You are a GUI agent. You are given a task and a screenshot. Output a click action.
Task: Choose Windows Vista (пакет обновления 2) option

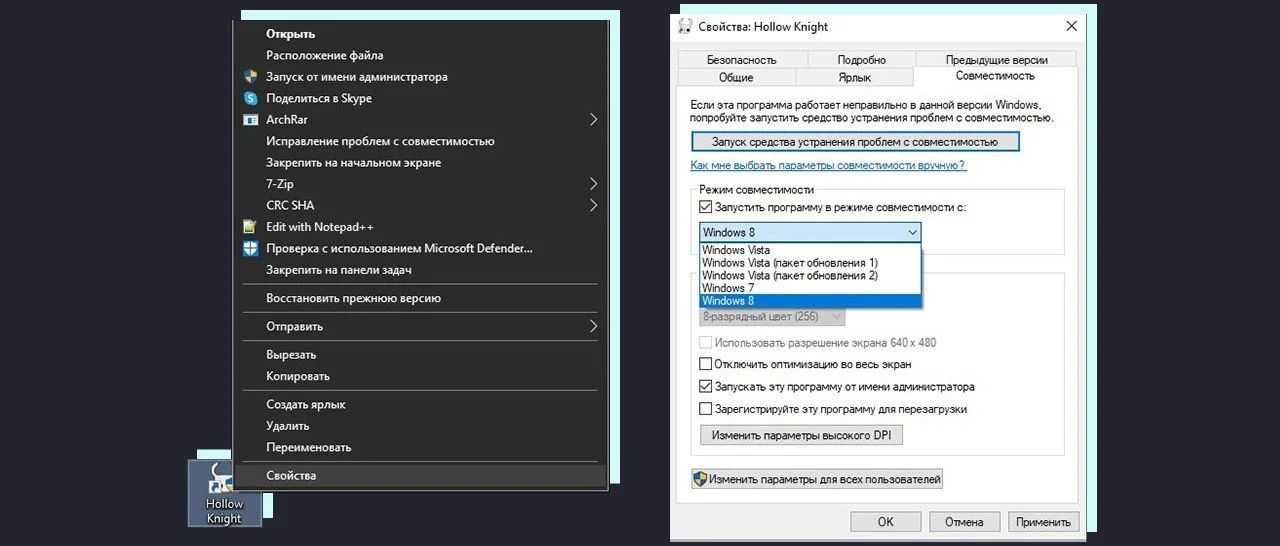810,275
